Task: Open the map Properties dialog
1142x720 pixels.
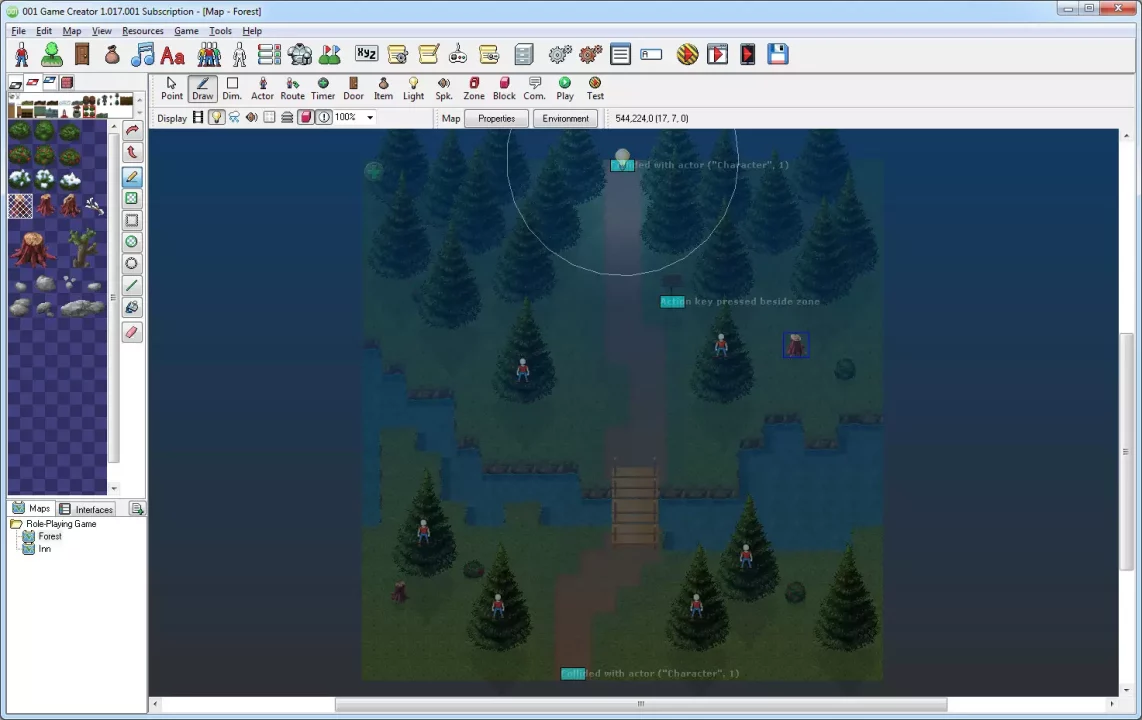Action: pyautogui.click(x=496, y=118)
